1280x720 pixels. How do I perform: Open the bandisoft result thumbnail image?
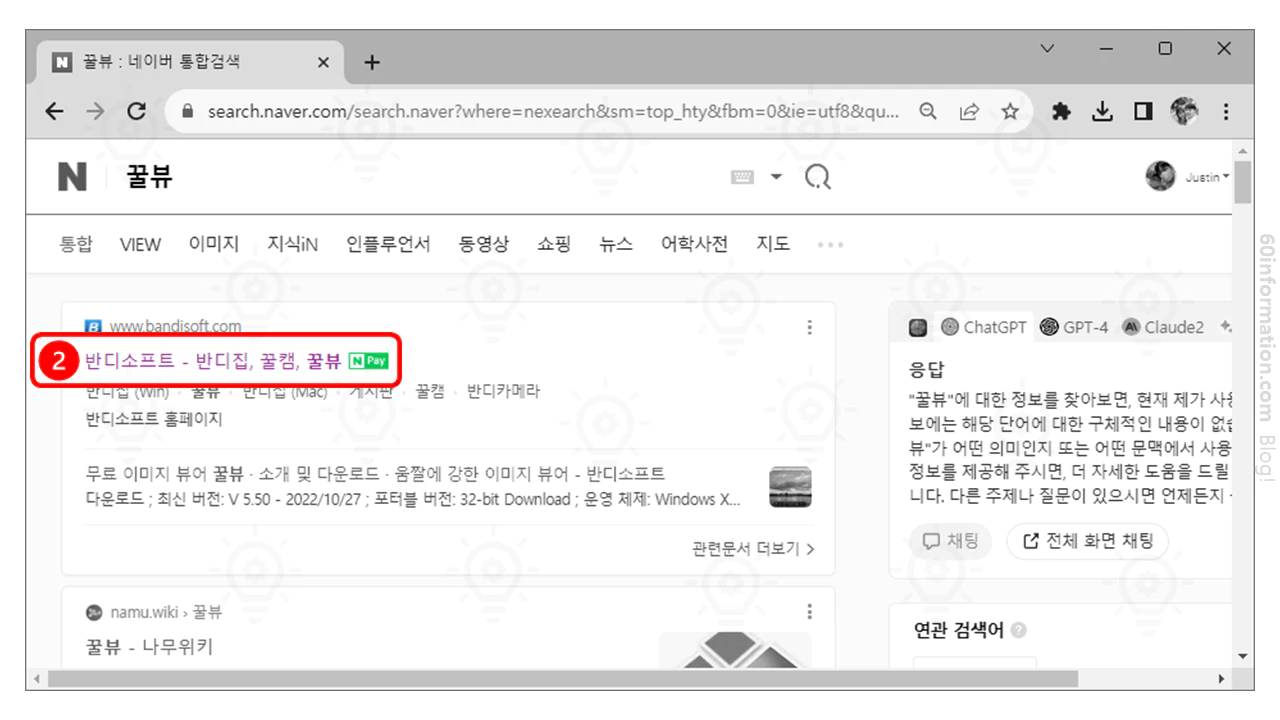[x=790, y=487]
